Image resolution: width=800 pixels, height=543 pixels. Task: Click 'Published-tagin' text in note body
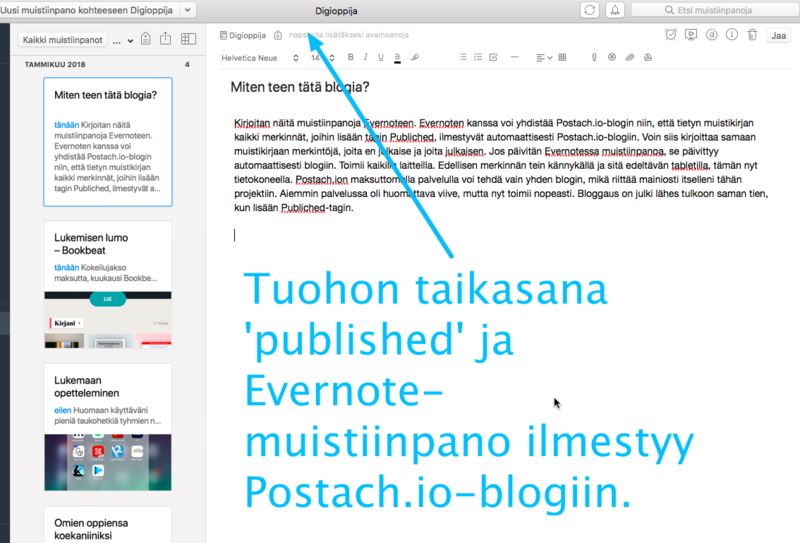coord(316,208)
